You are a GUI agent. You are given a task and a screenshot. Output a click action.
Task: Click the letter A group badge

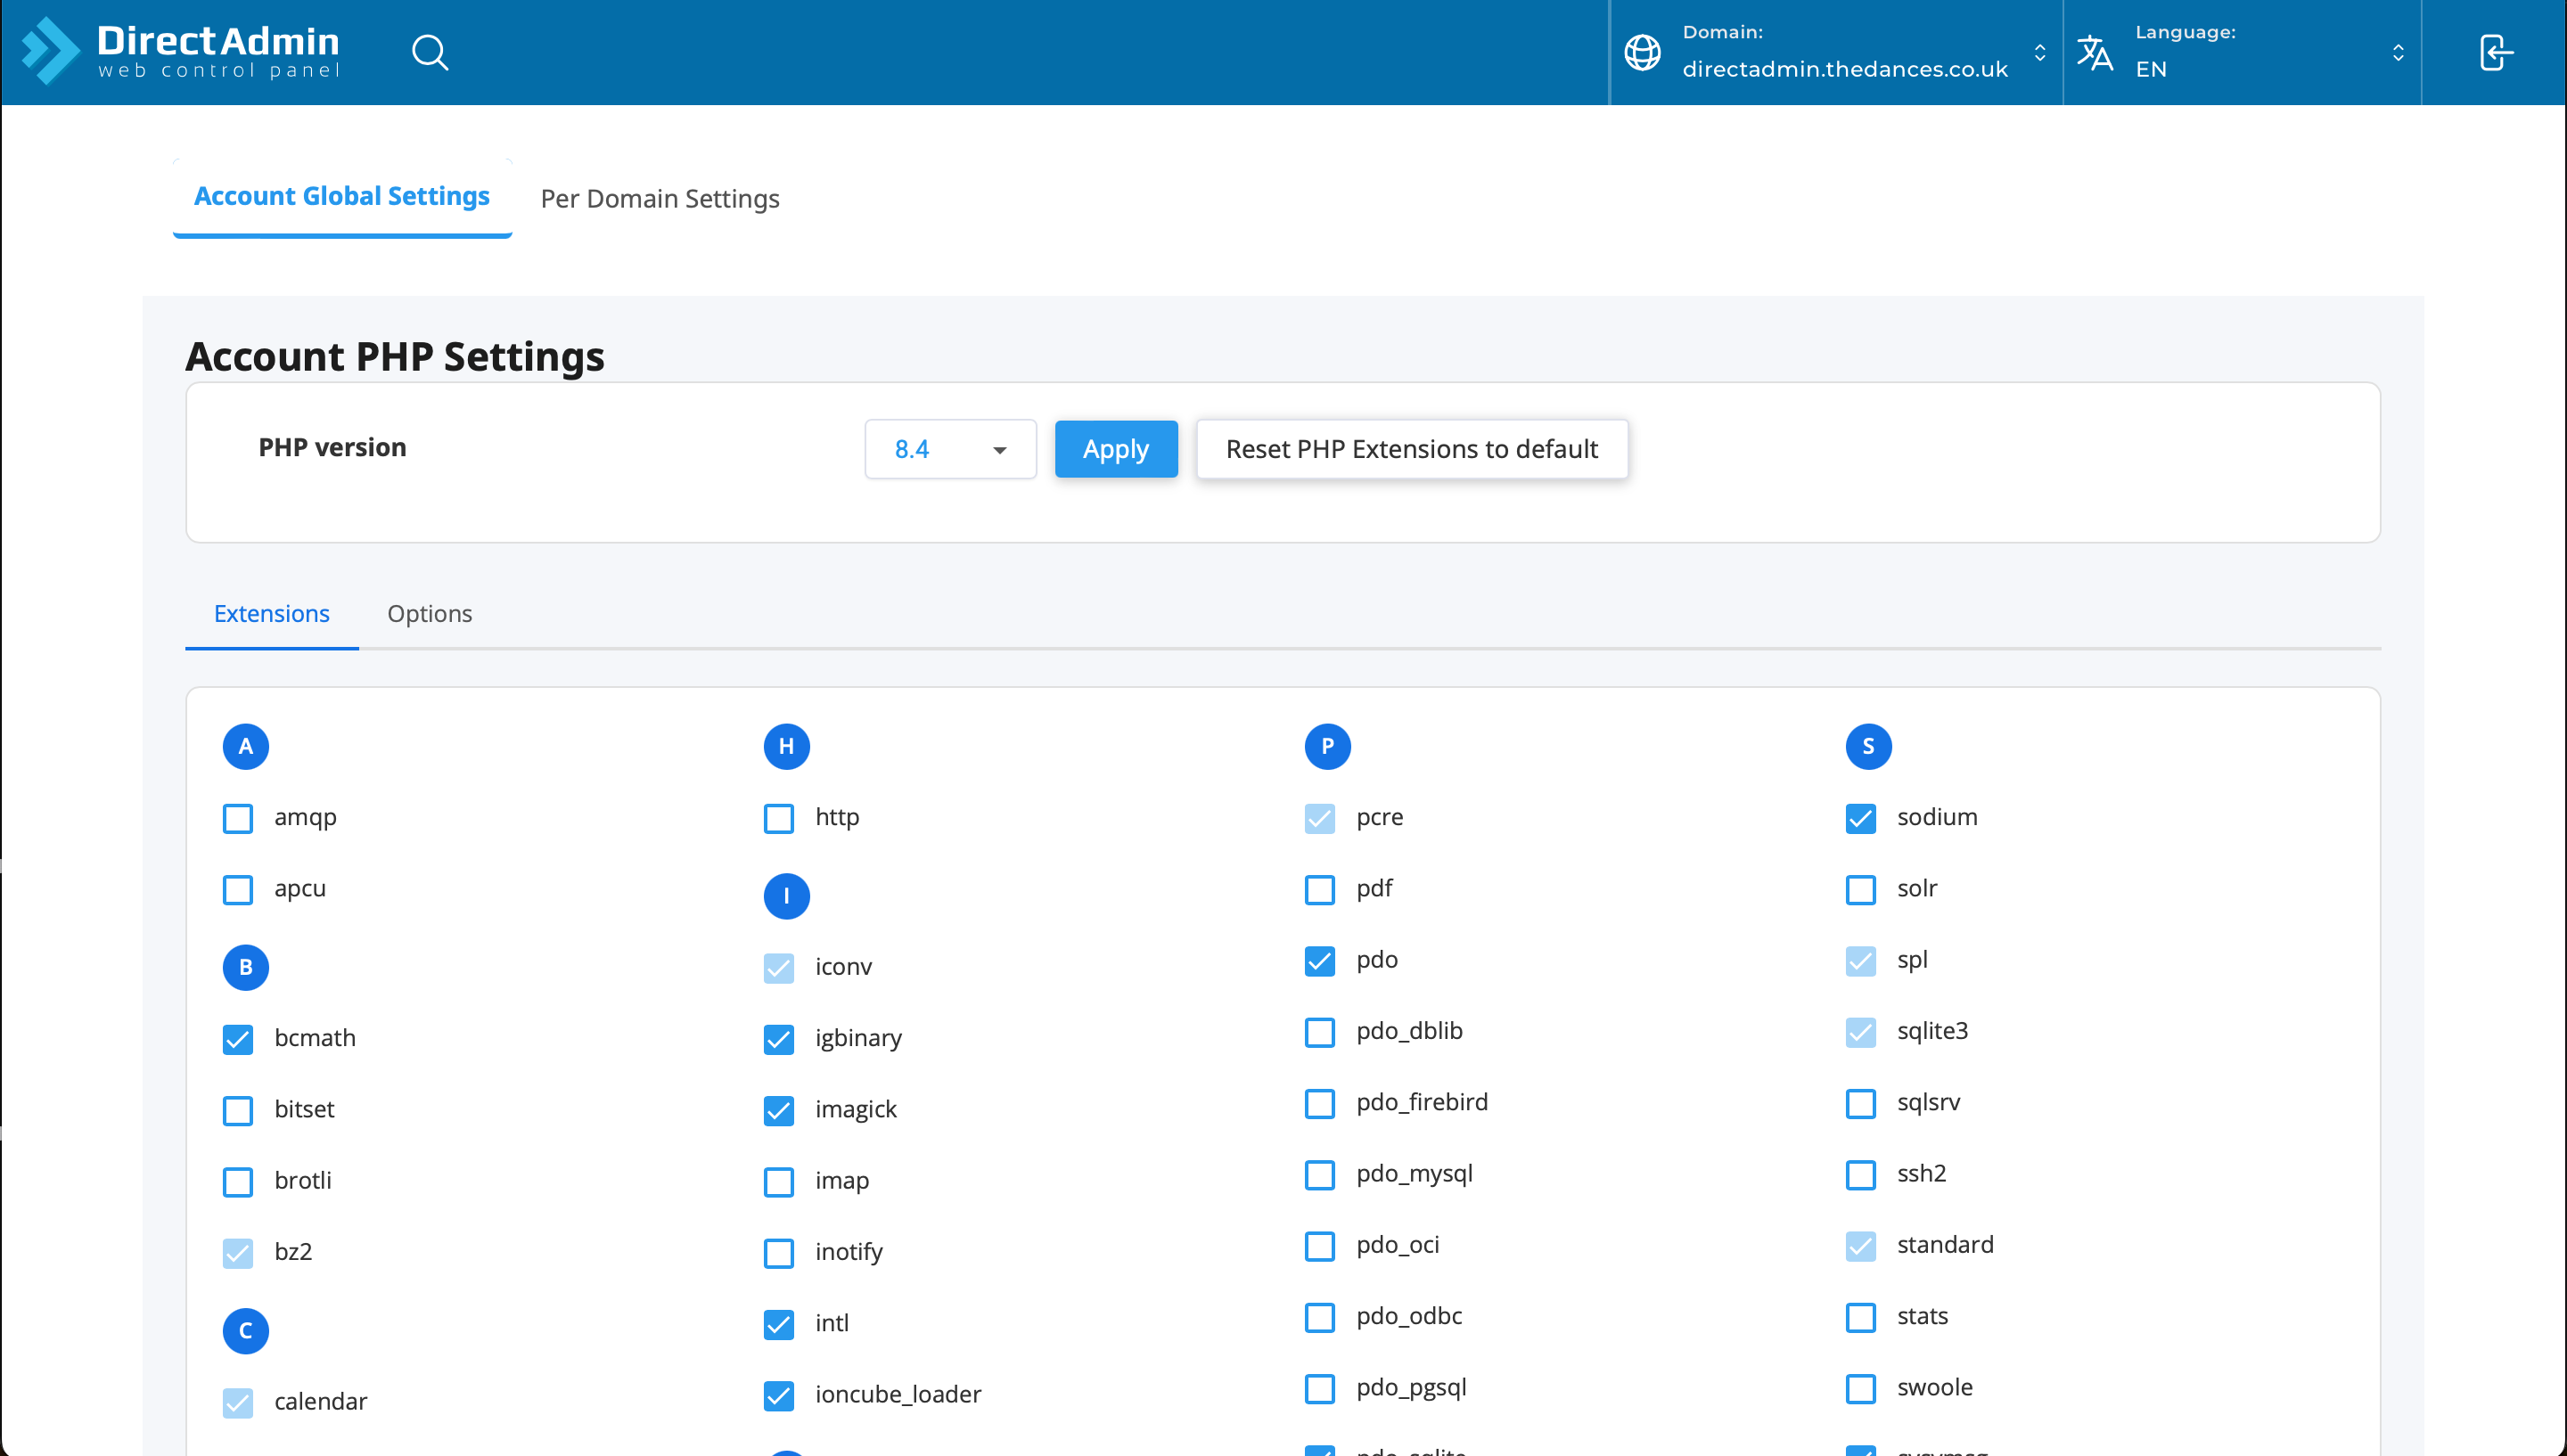(246, 746)
